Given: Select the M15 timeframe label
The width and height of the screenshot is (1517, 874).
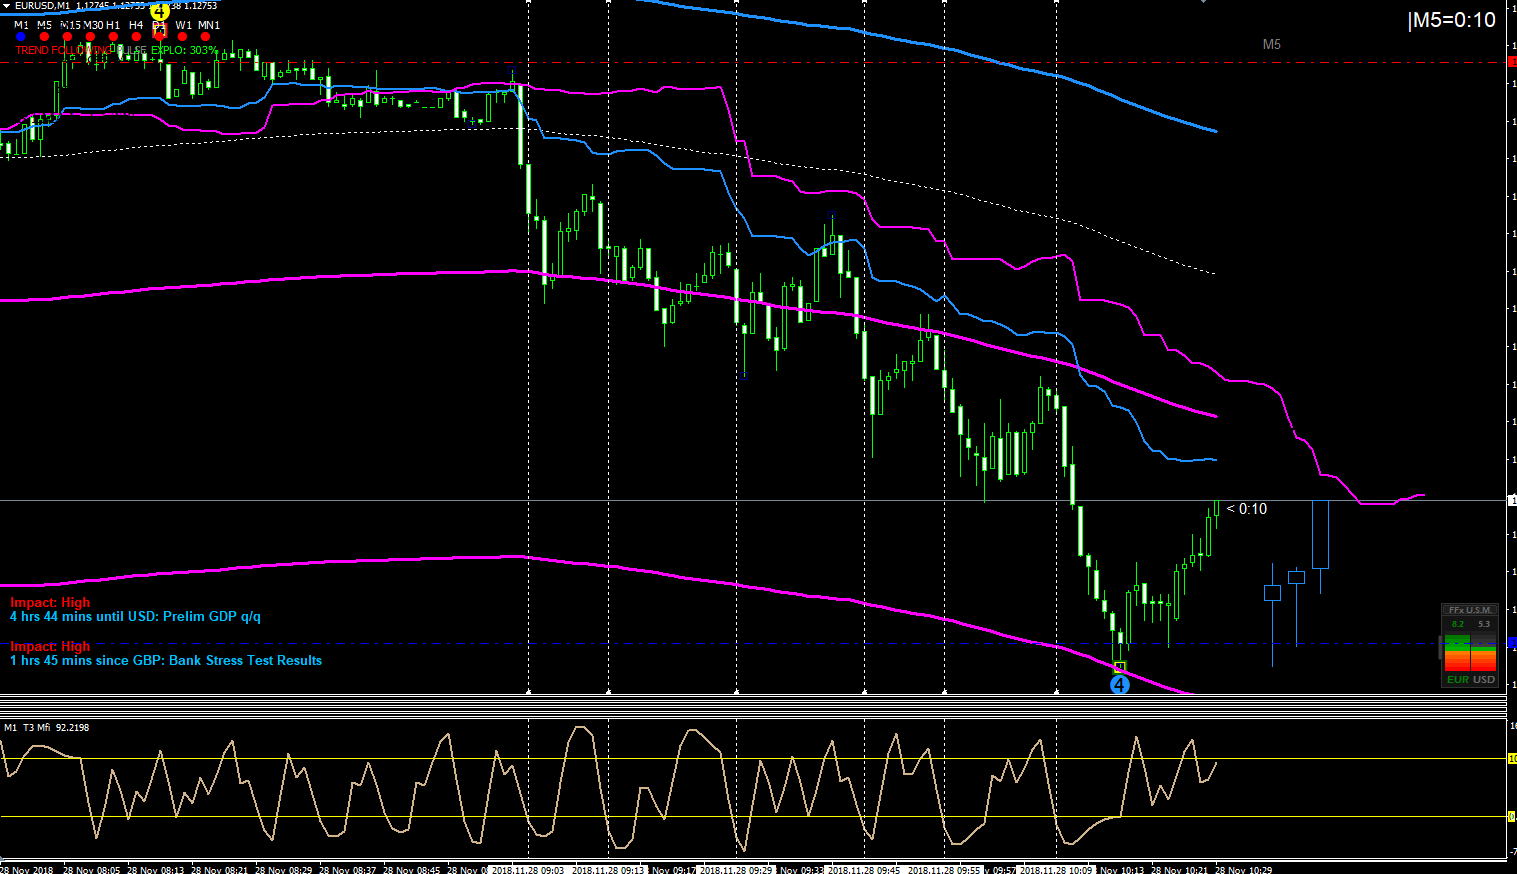Looking at the screenshot, I should click(70, 25).
